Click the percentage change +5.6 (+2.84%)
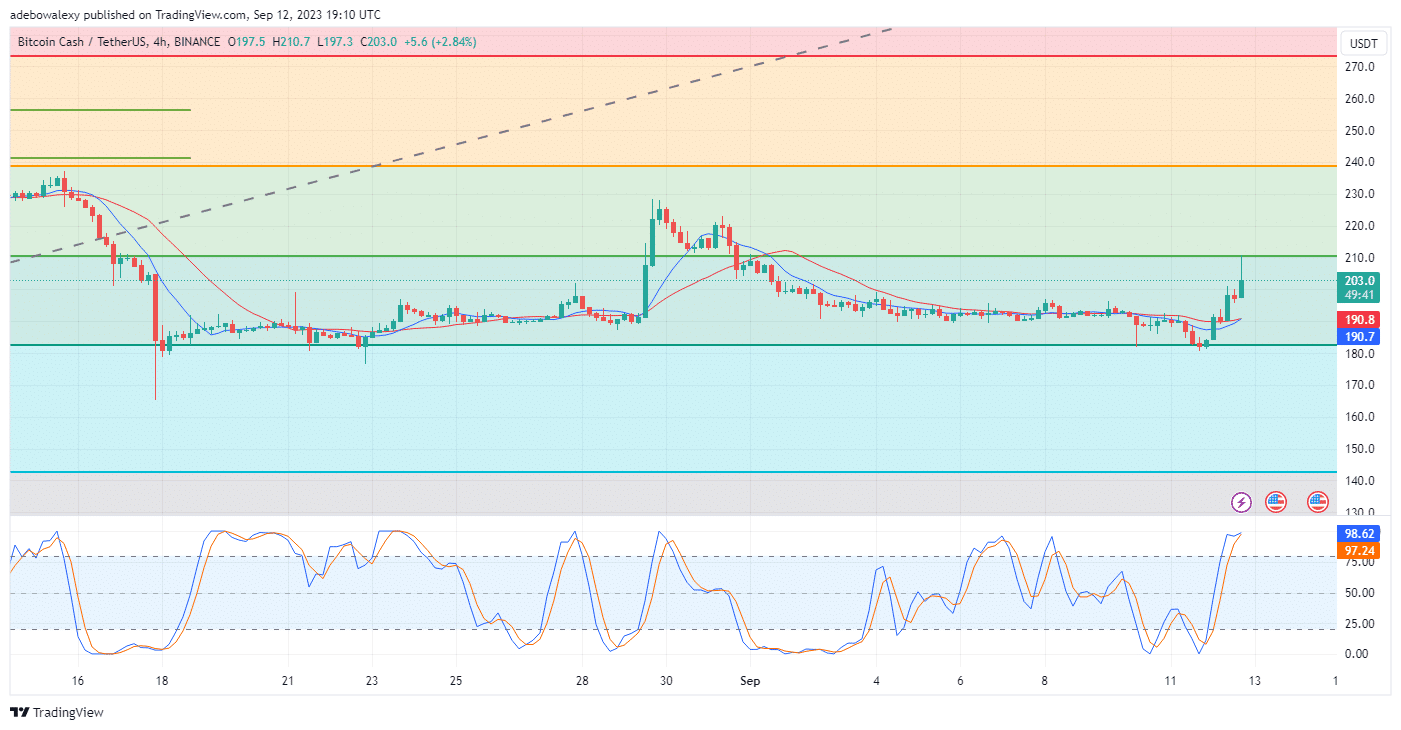The width and height of the screenshot is (1401, 730). [439, 42]
